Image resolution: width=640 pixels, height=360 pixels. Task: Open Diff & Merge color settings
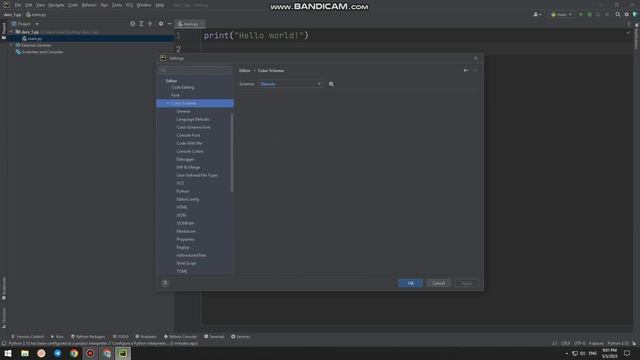[x=188, y=167]
